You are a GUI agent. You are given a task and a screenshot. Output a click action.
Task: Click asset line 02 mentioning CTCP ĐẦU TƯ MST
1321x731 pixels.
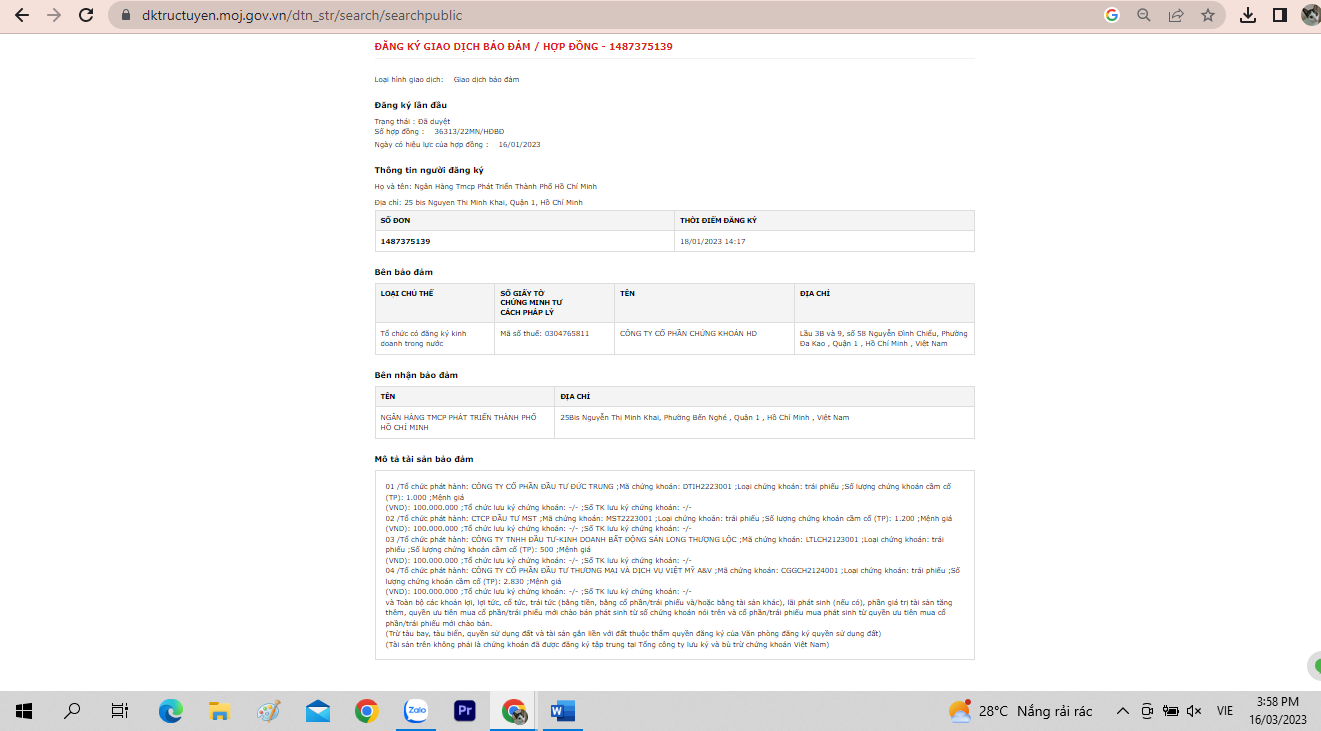(x=668, y=518)
